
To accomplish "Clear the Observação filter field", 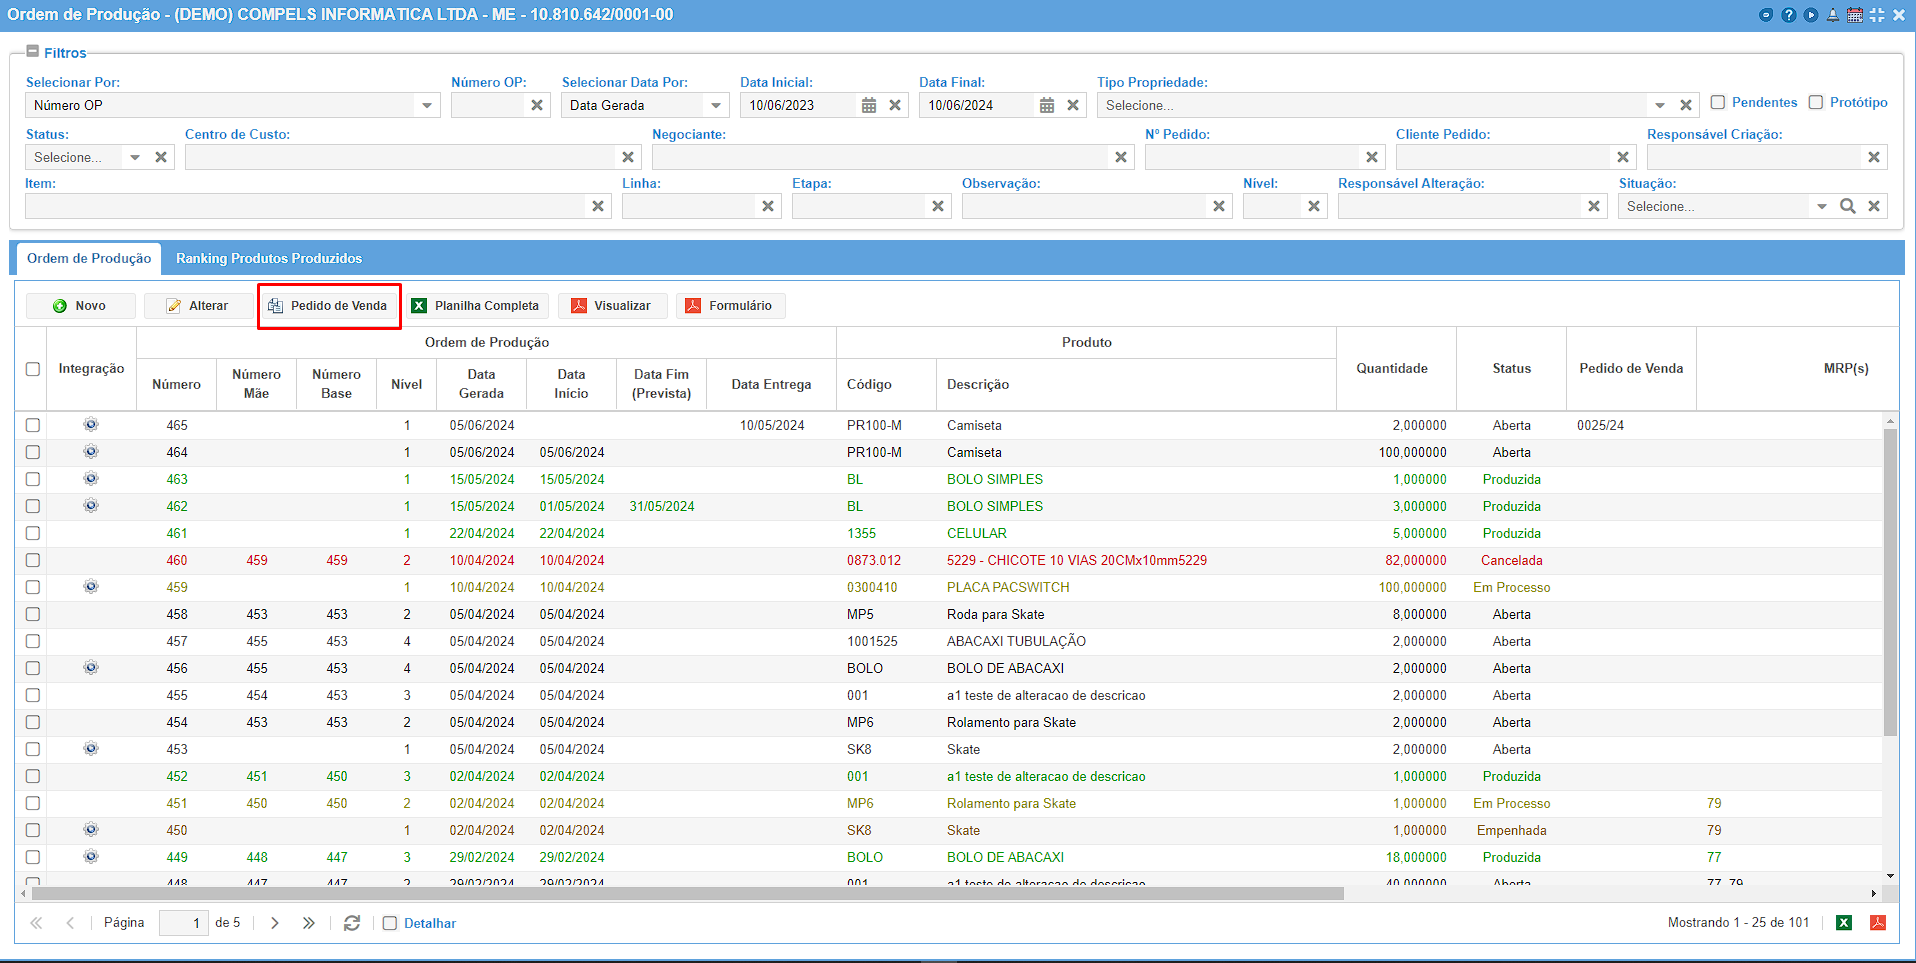I will click(1219, 206).
